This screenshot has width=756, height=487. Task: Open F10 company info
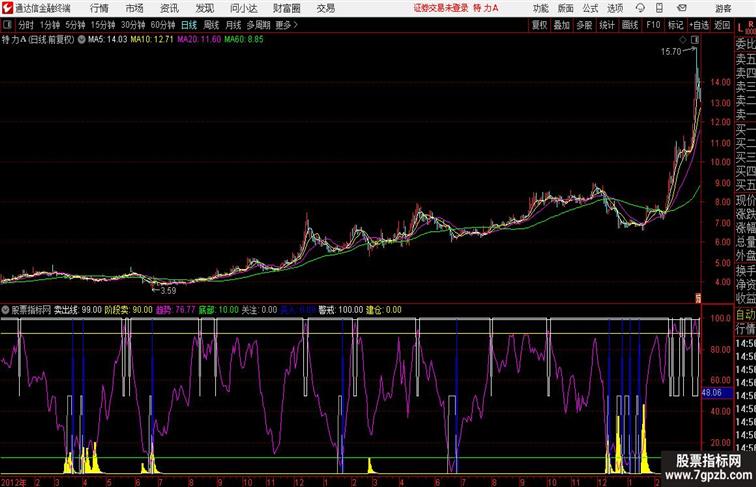click(x=653, y=25)
